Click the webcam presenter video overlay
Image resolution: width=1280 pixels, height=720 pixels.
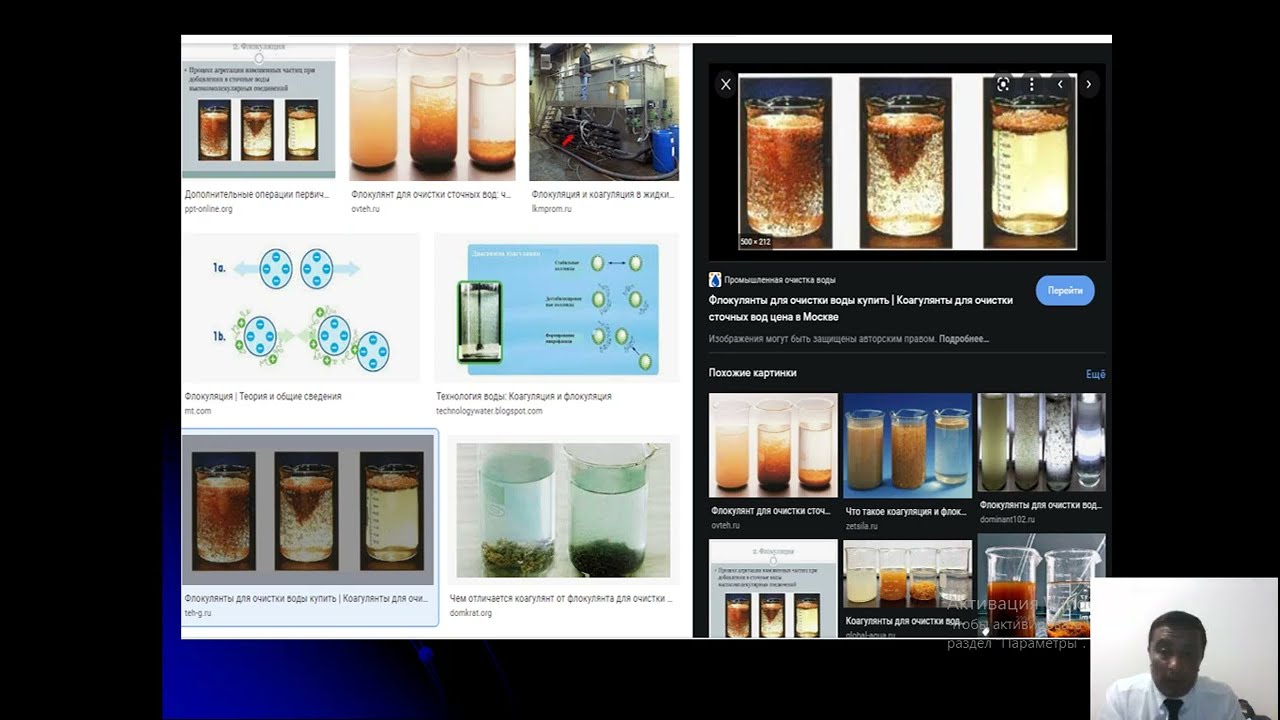[1184, 648]
